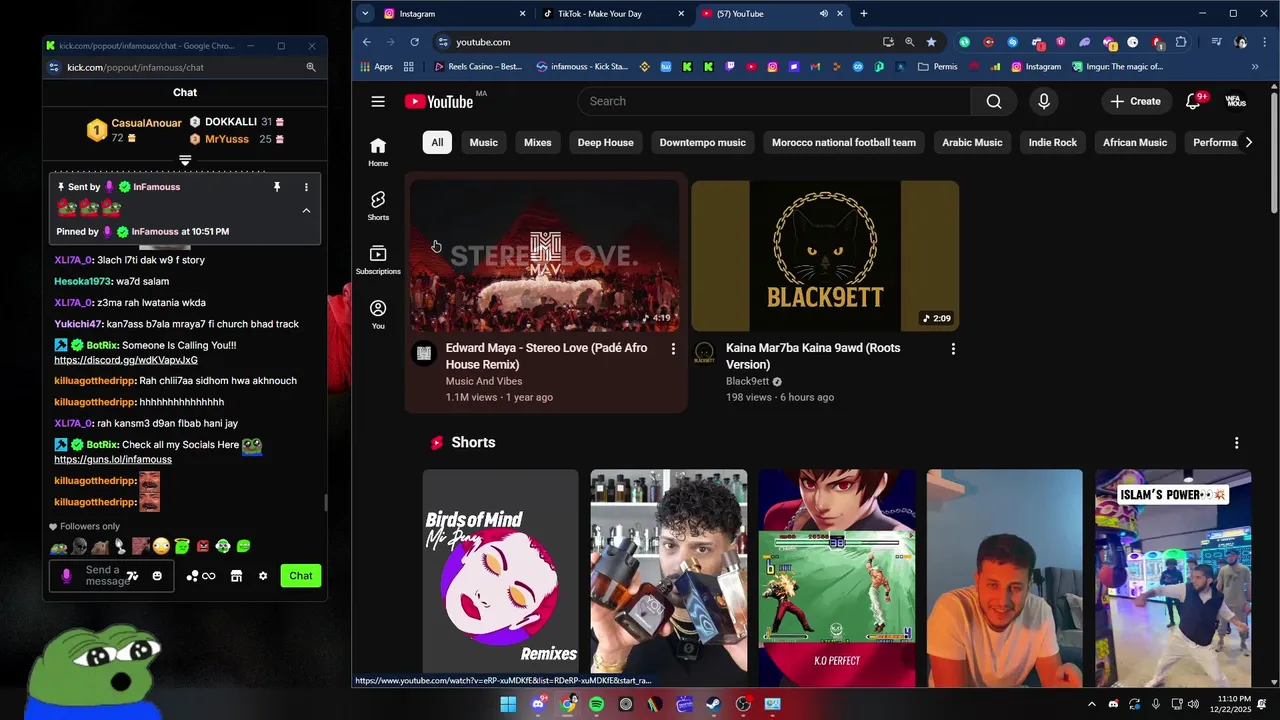Unpin the pinned message in Kick chat
Viewport: 1280px width, 720px height.
277,187
